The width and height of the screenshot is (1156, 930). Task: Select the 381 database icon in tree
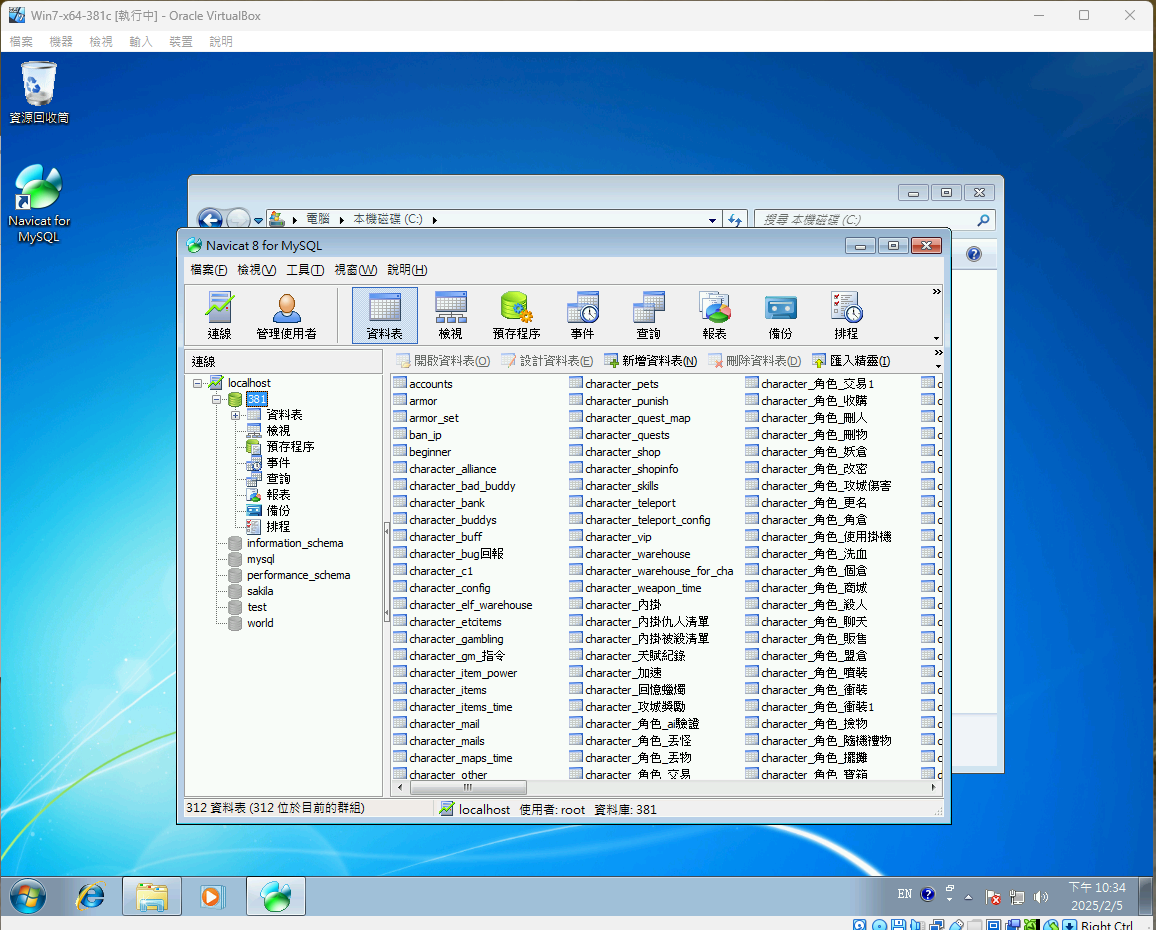[x=235, y=399]
